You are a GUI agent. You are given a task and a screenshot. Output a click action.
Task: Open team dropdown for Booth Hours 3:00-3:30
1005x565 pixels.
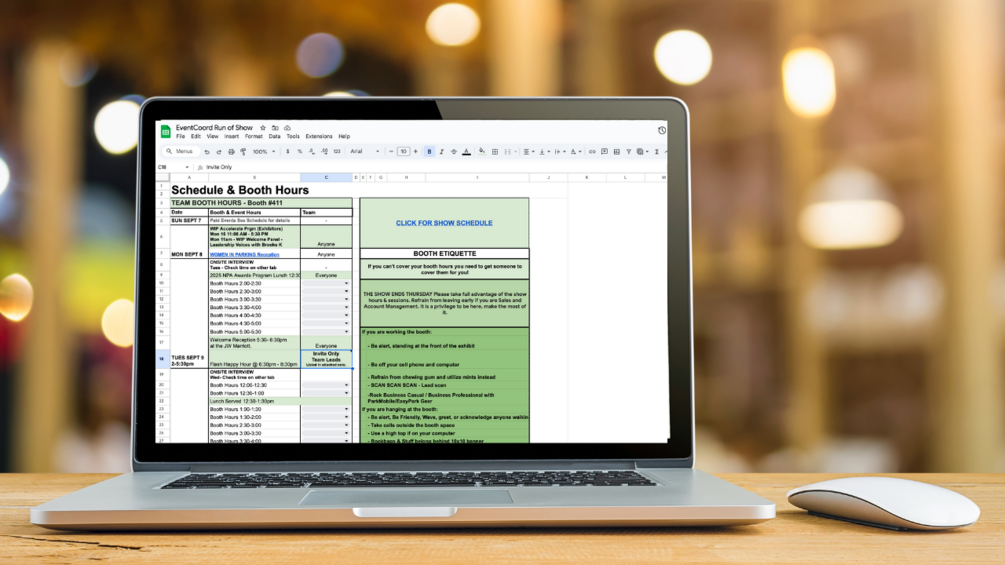coord(347,299)
